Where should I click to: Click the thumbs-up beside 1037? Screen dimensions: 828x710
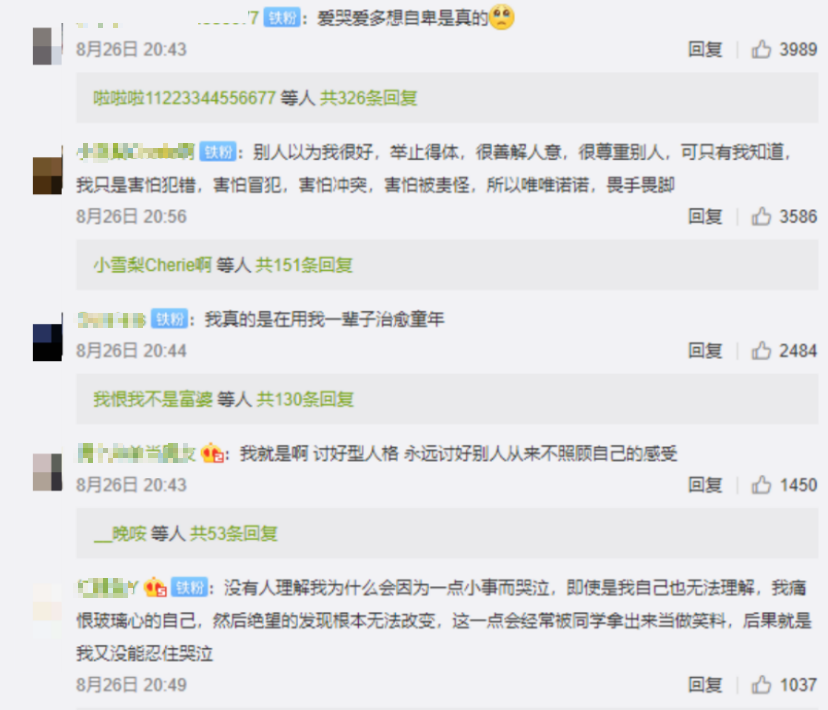[761, 685]
